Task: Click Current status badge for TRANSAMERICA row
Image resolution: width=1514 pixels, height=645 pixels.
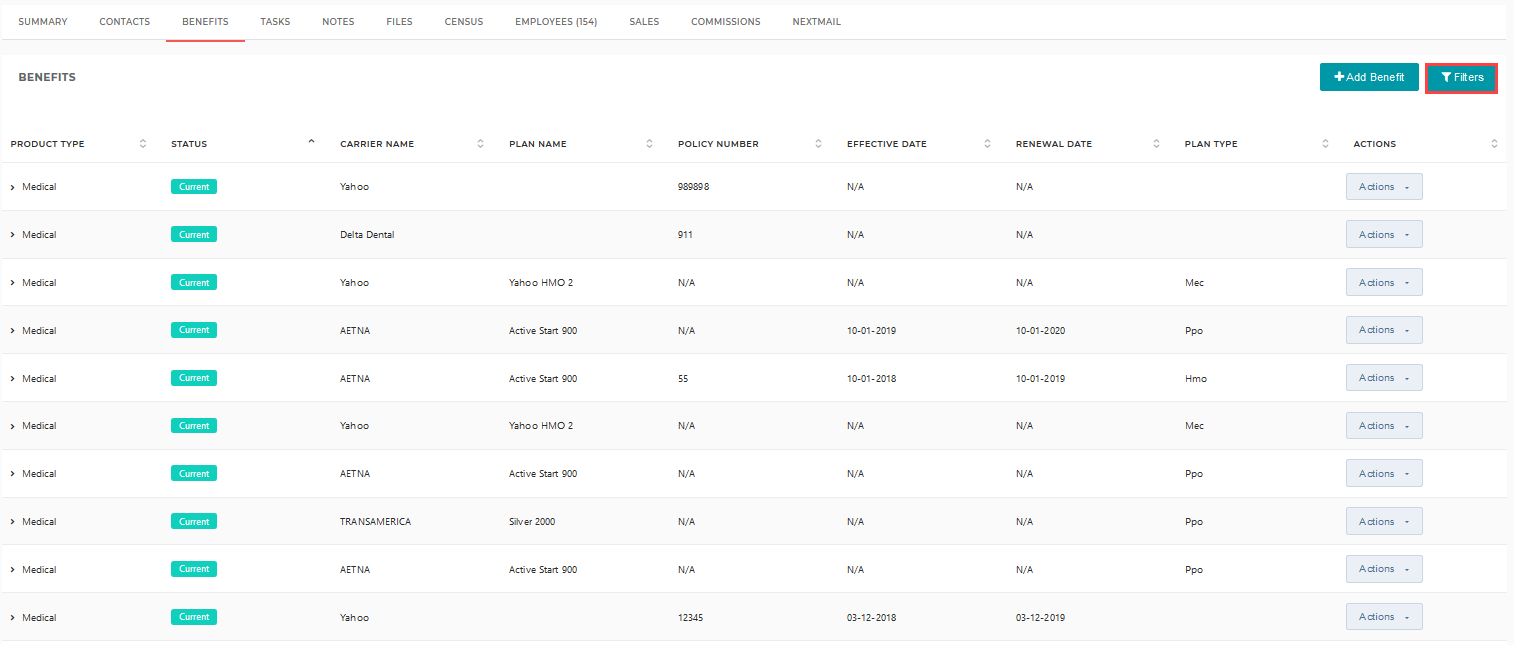Action: click(194, 522)
